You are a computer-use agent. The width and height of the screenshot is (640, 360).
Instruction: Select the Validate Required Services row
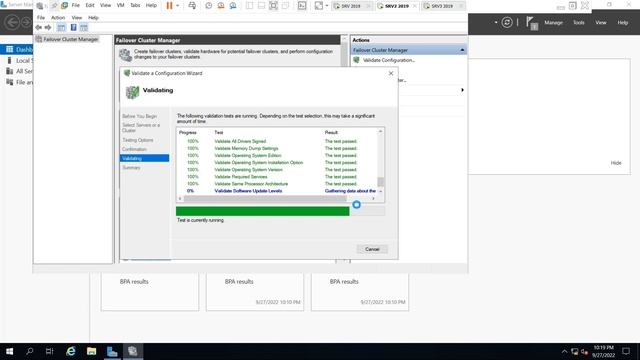(278, 177)
